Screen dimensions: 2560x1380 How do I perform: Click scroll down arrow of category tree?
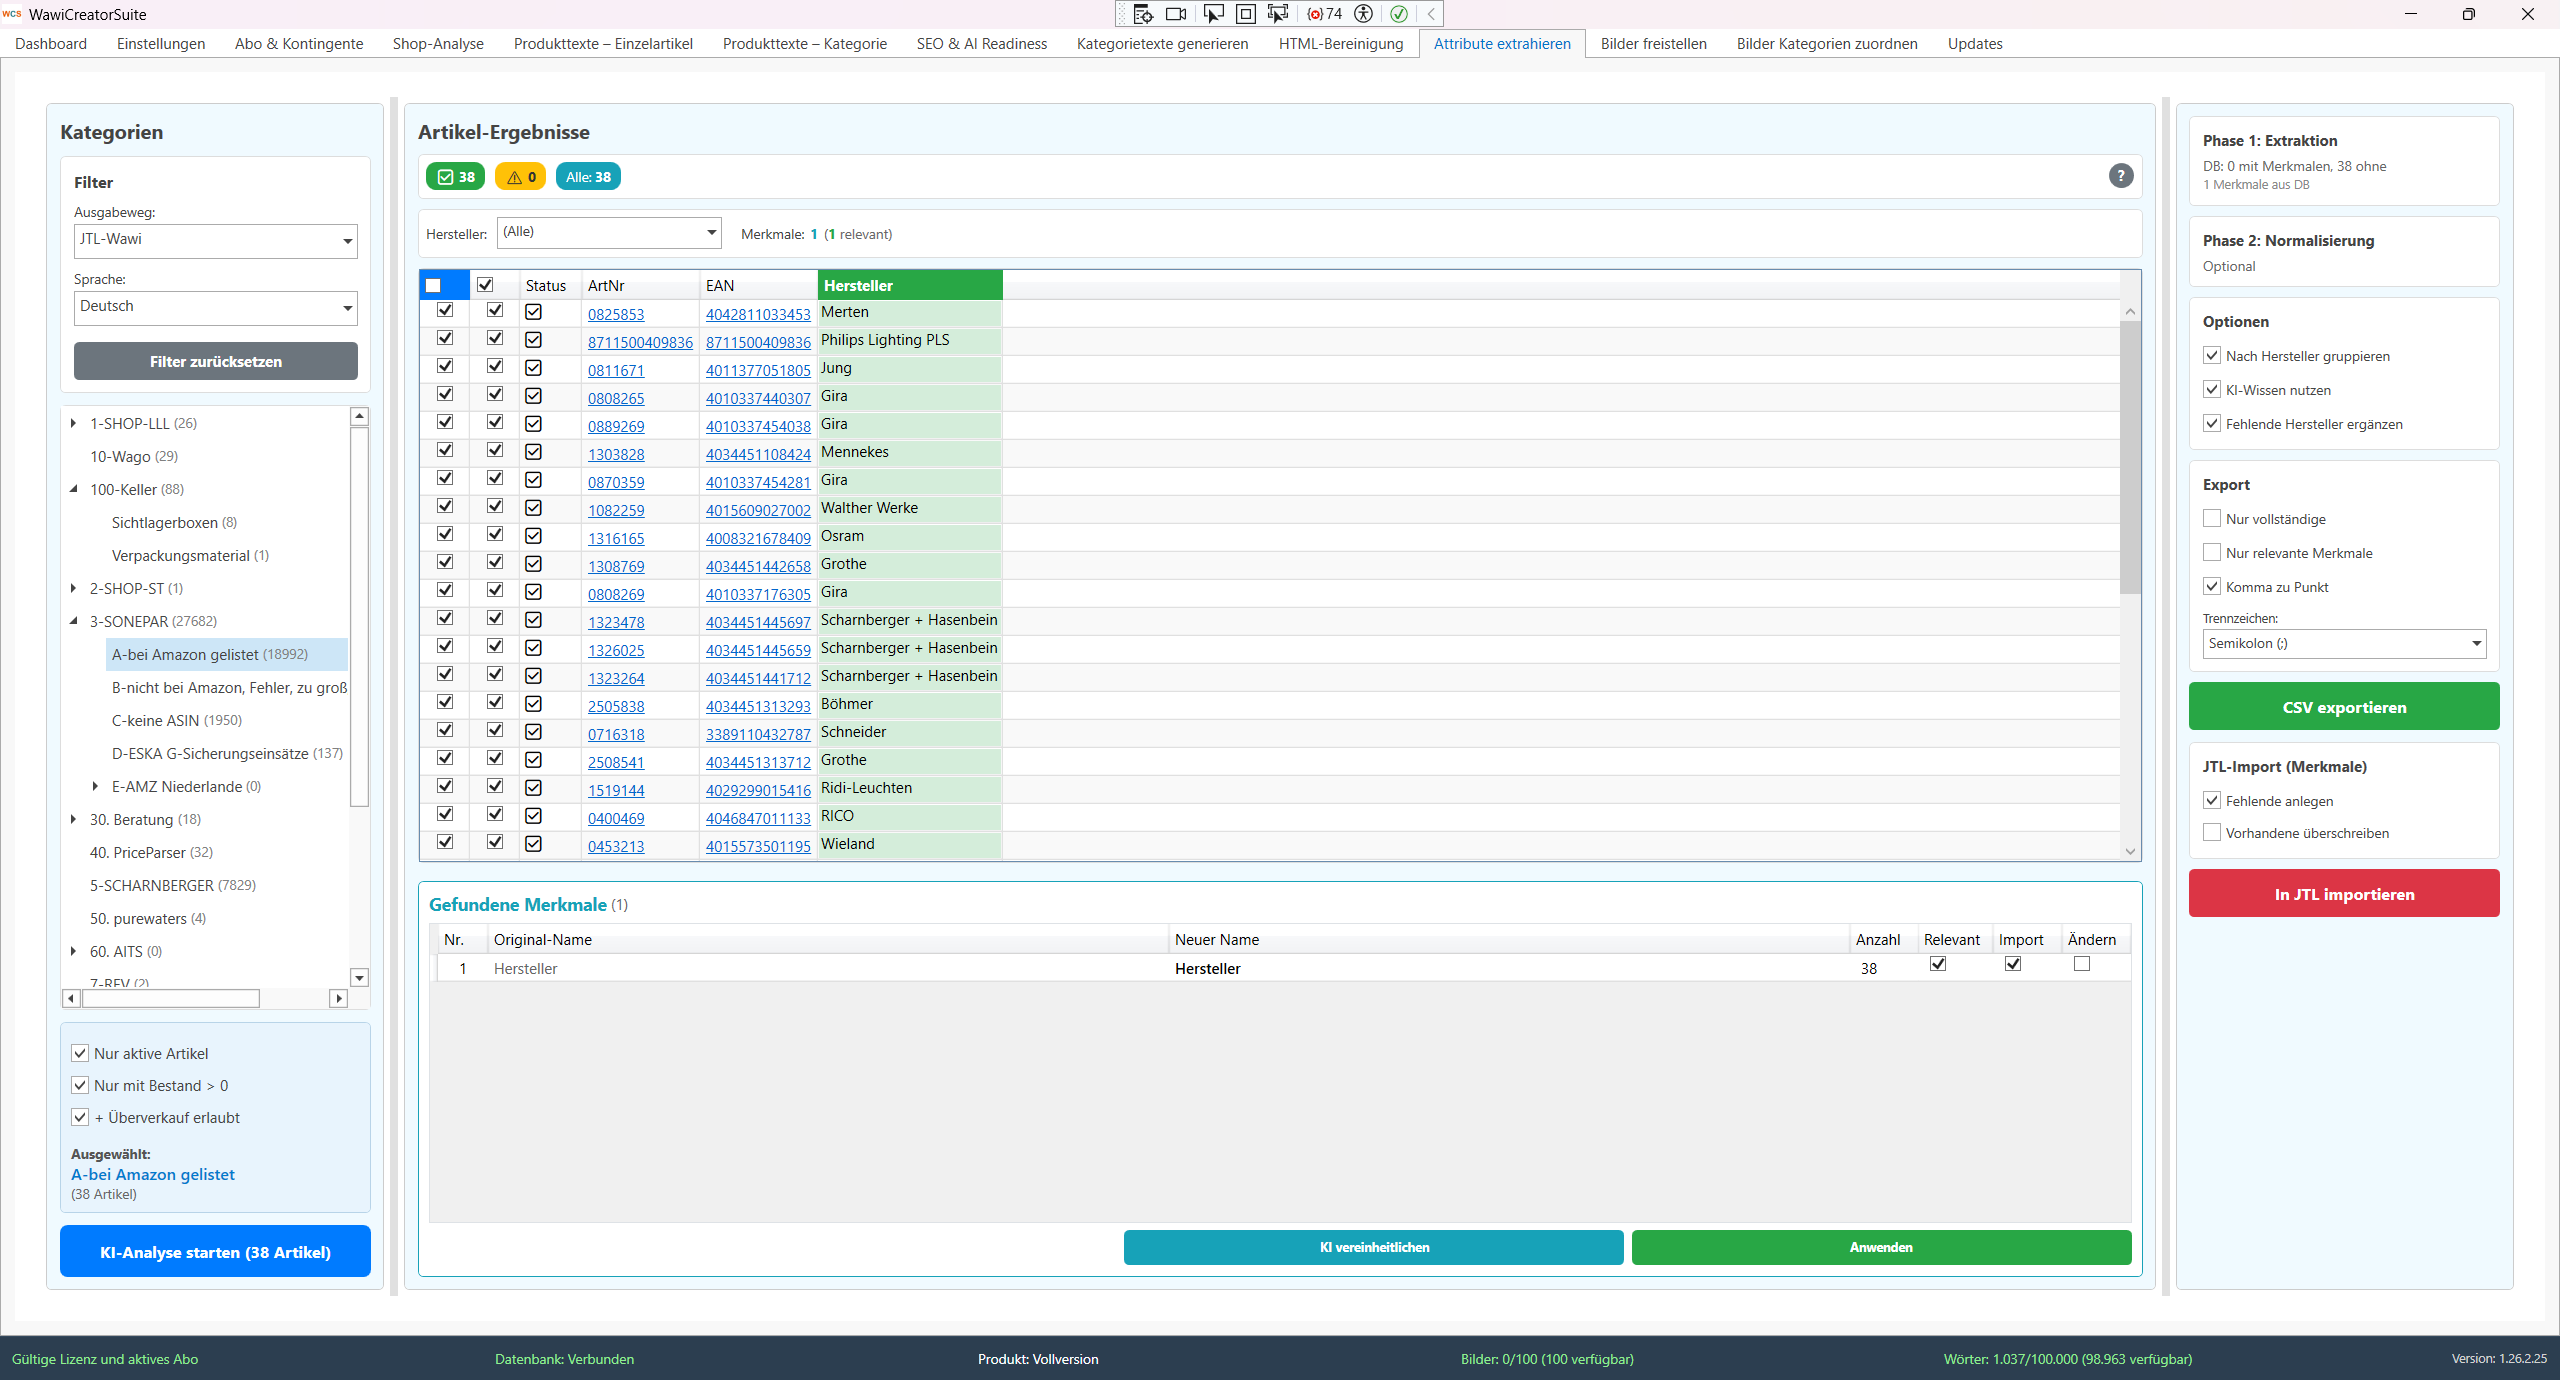coord(360,978)
